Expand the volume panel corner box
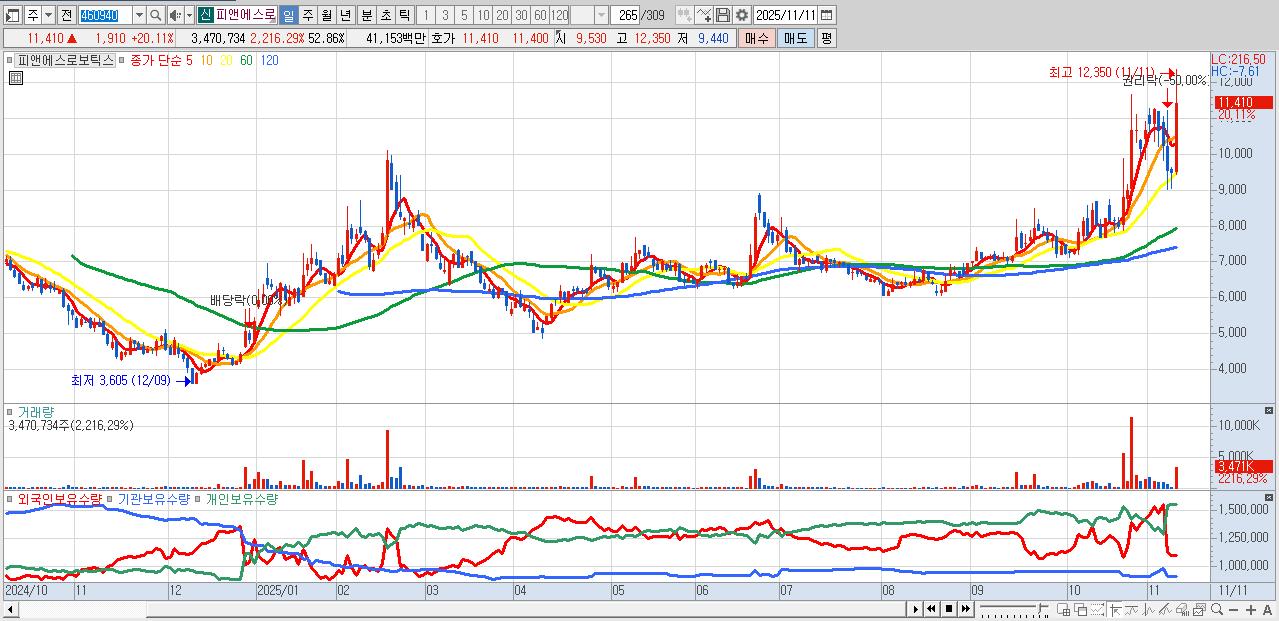 click(x=1269, y=411)
